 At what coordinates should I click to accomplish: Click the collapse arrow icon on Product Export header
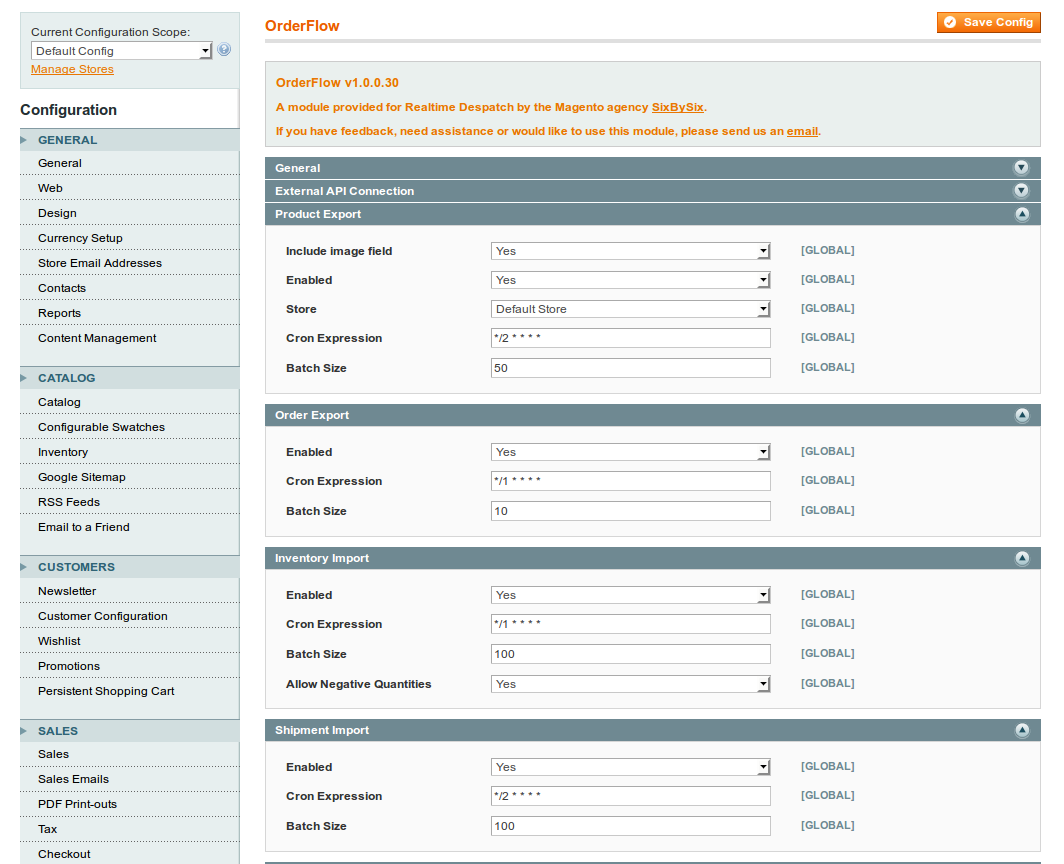pos(1021,214)
